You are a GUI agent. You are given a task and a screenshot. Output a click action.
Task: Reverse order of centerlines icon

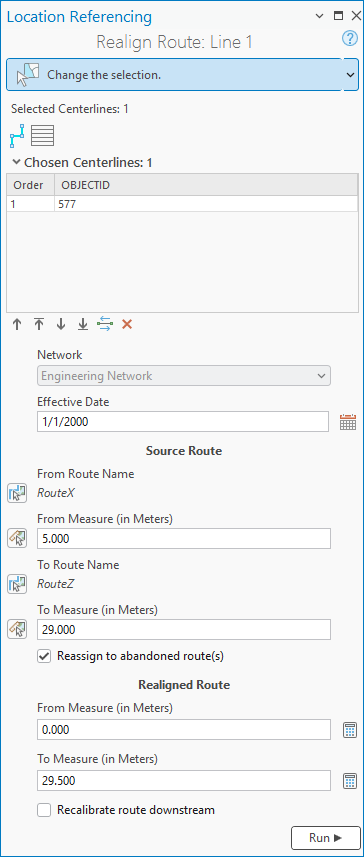[x=104, y=325]
